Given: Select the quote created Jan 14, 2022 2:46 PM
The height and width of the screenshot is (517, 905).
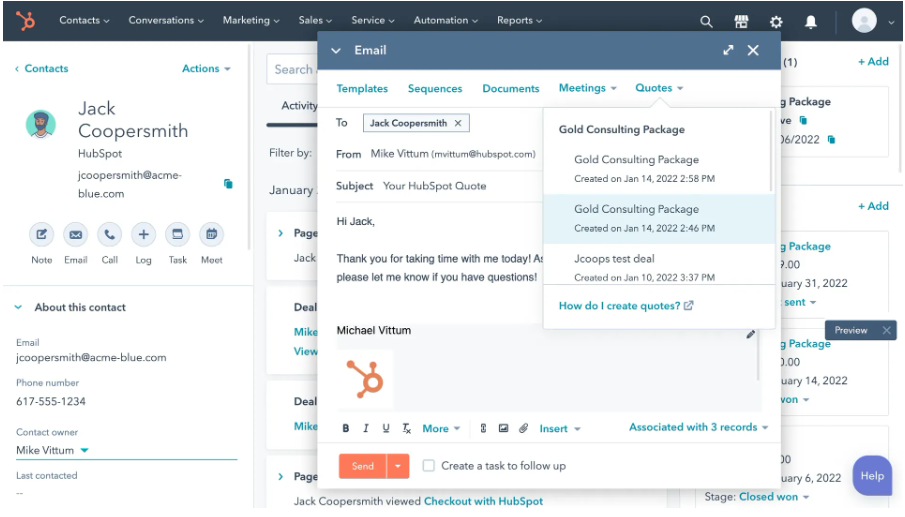Looking at the screenshot, I should tap(658, 219).
